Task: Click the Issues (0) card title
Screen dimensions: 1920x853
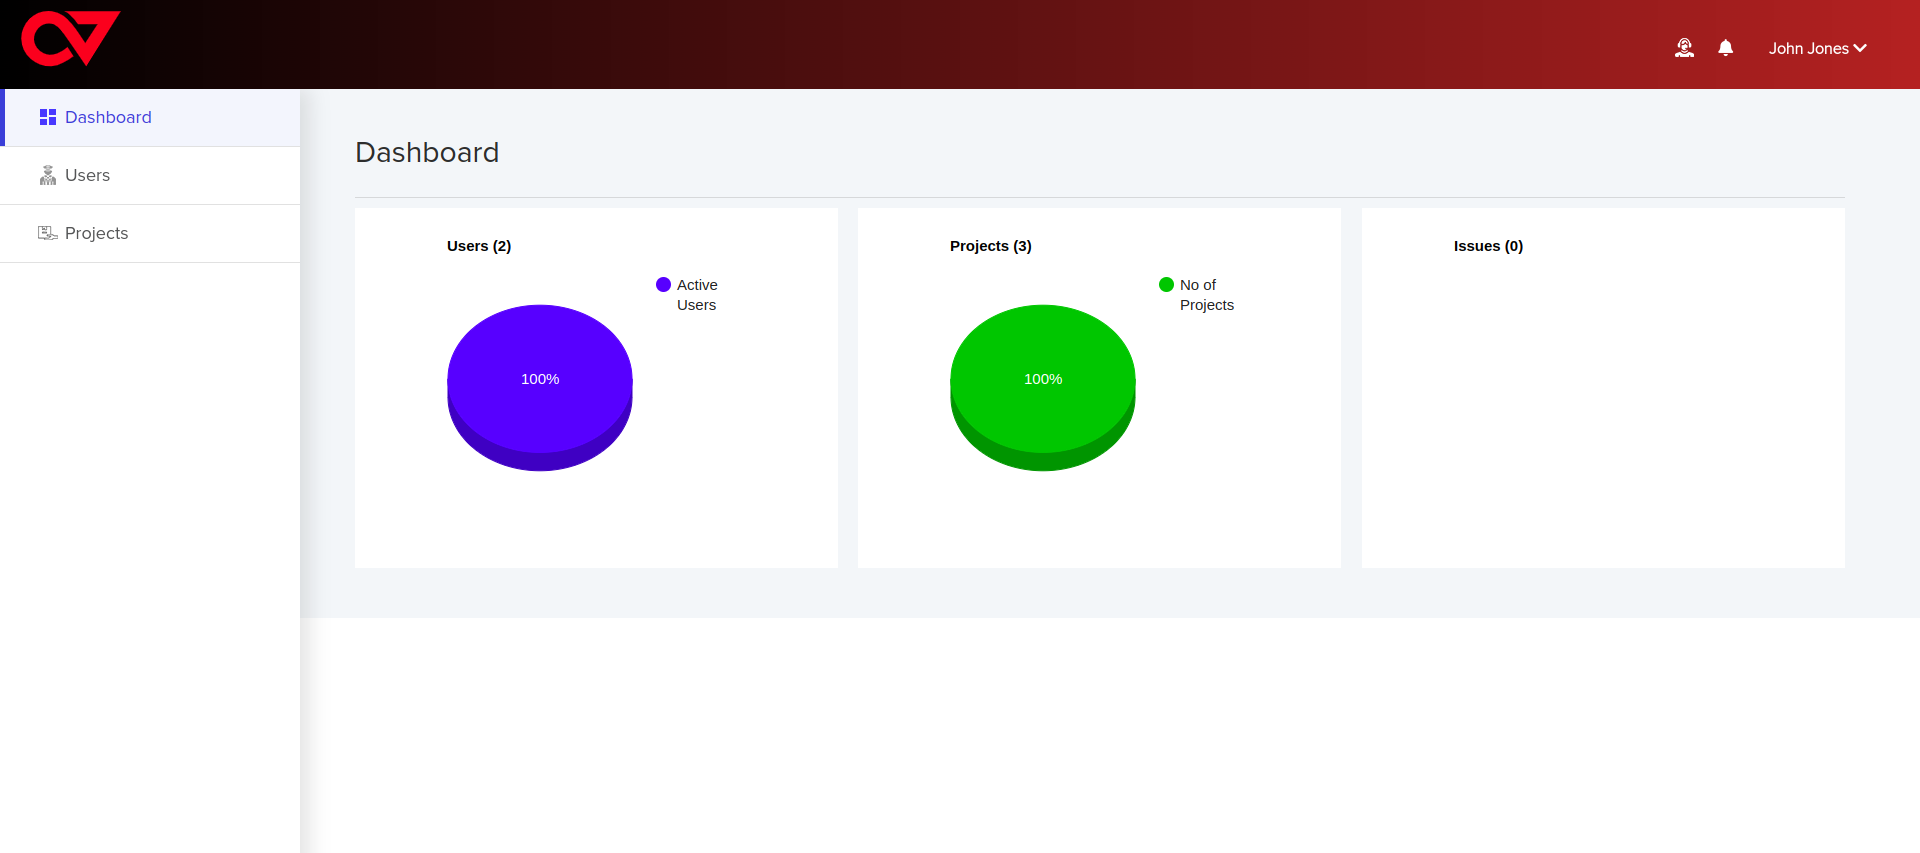Action: pyautogui.click(x=1488, y=246)
